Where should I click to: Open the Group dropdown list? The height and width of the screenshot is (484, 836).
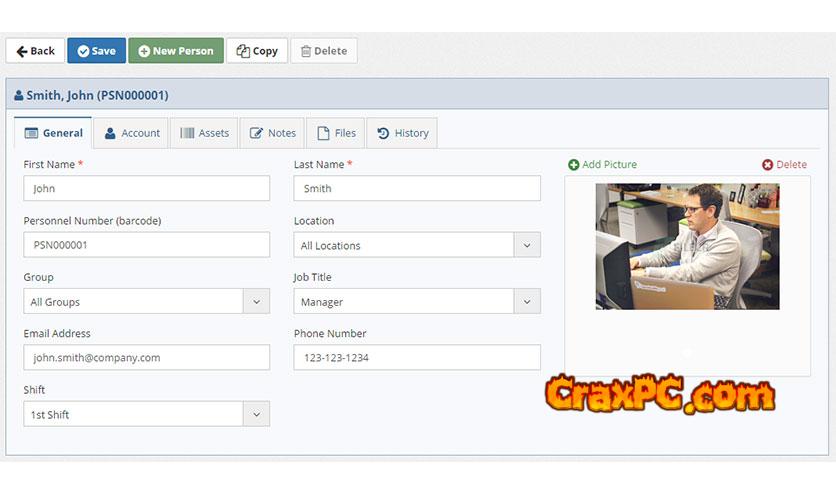click(256, 301)
